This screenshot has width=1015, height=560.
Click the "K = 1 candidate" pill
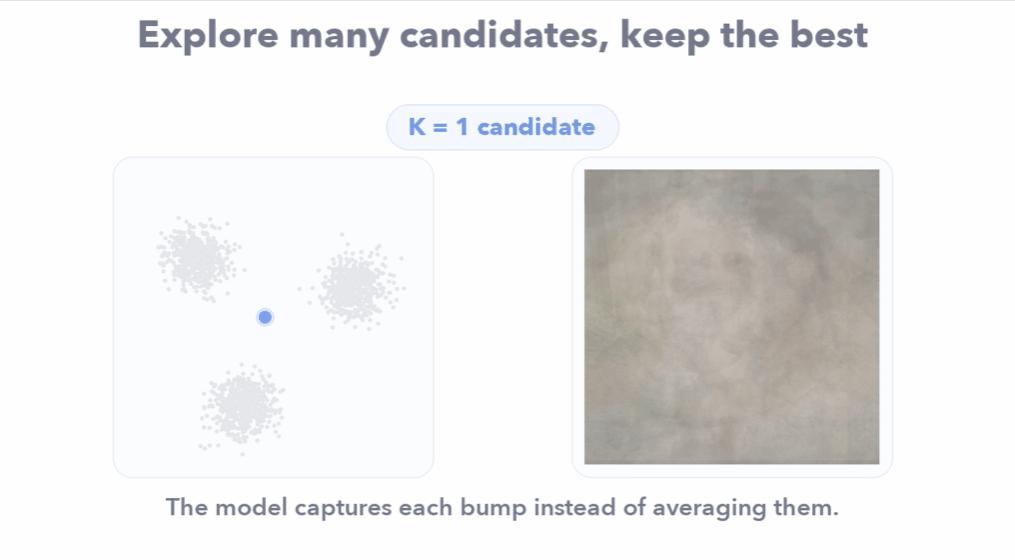pos(502,127)
